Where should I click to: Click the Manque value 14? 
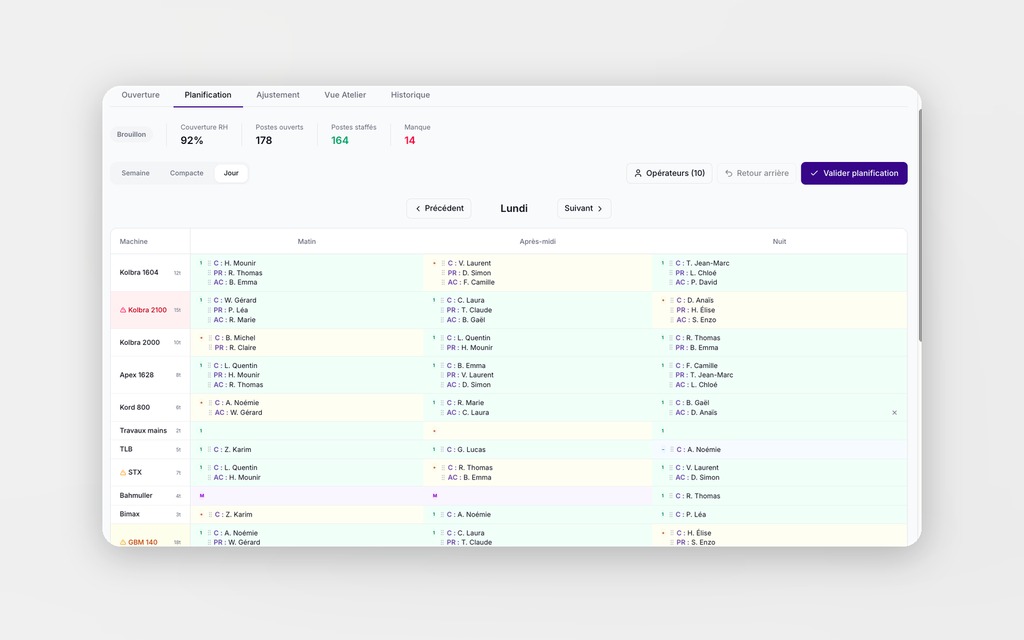point(409,140)
